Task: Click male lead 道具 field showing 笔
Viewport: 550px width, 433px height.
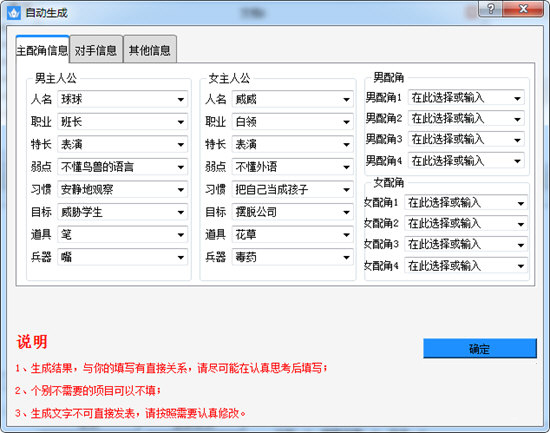Action: pos(122,234)
